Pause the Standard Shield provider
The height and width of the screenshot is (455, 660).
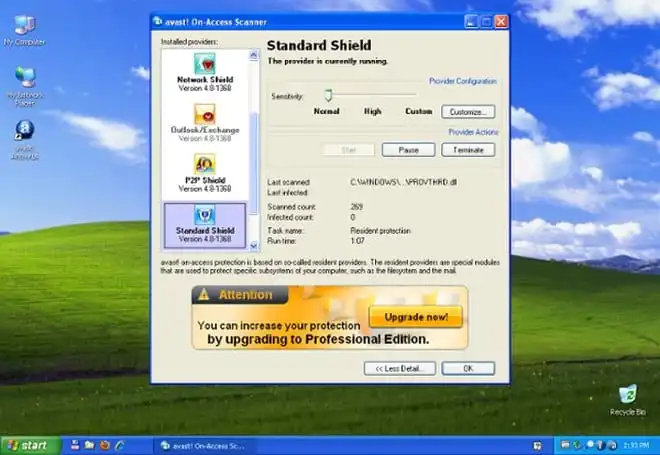(x=408, y=149)
